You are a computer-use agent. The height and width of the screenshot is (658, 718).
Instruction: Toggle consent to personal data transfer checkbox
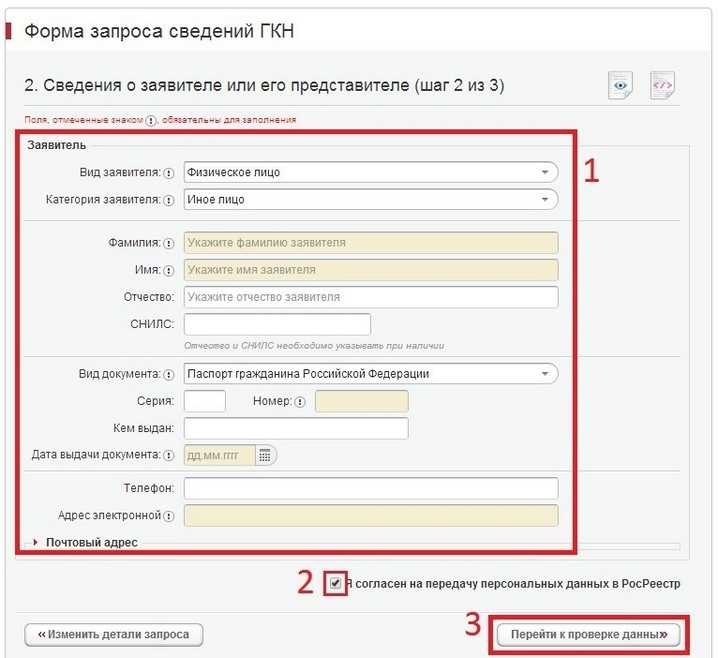point(336,583)
